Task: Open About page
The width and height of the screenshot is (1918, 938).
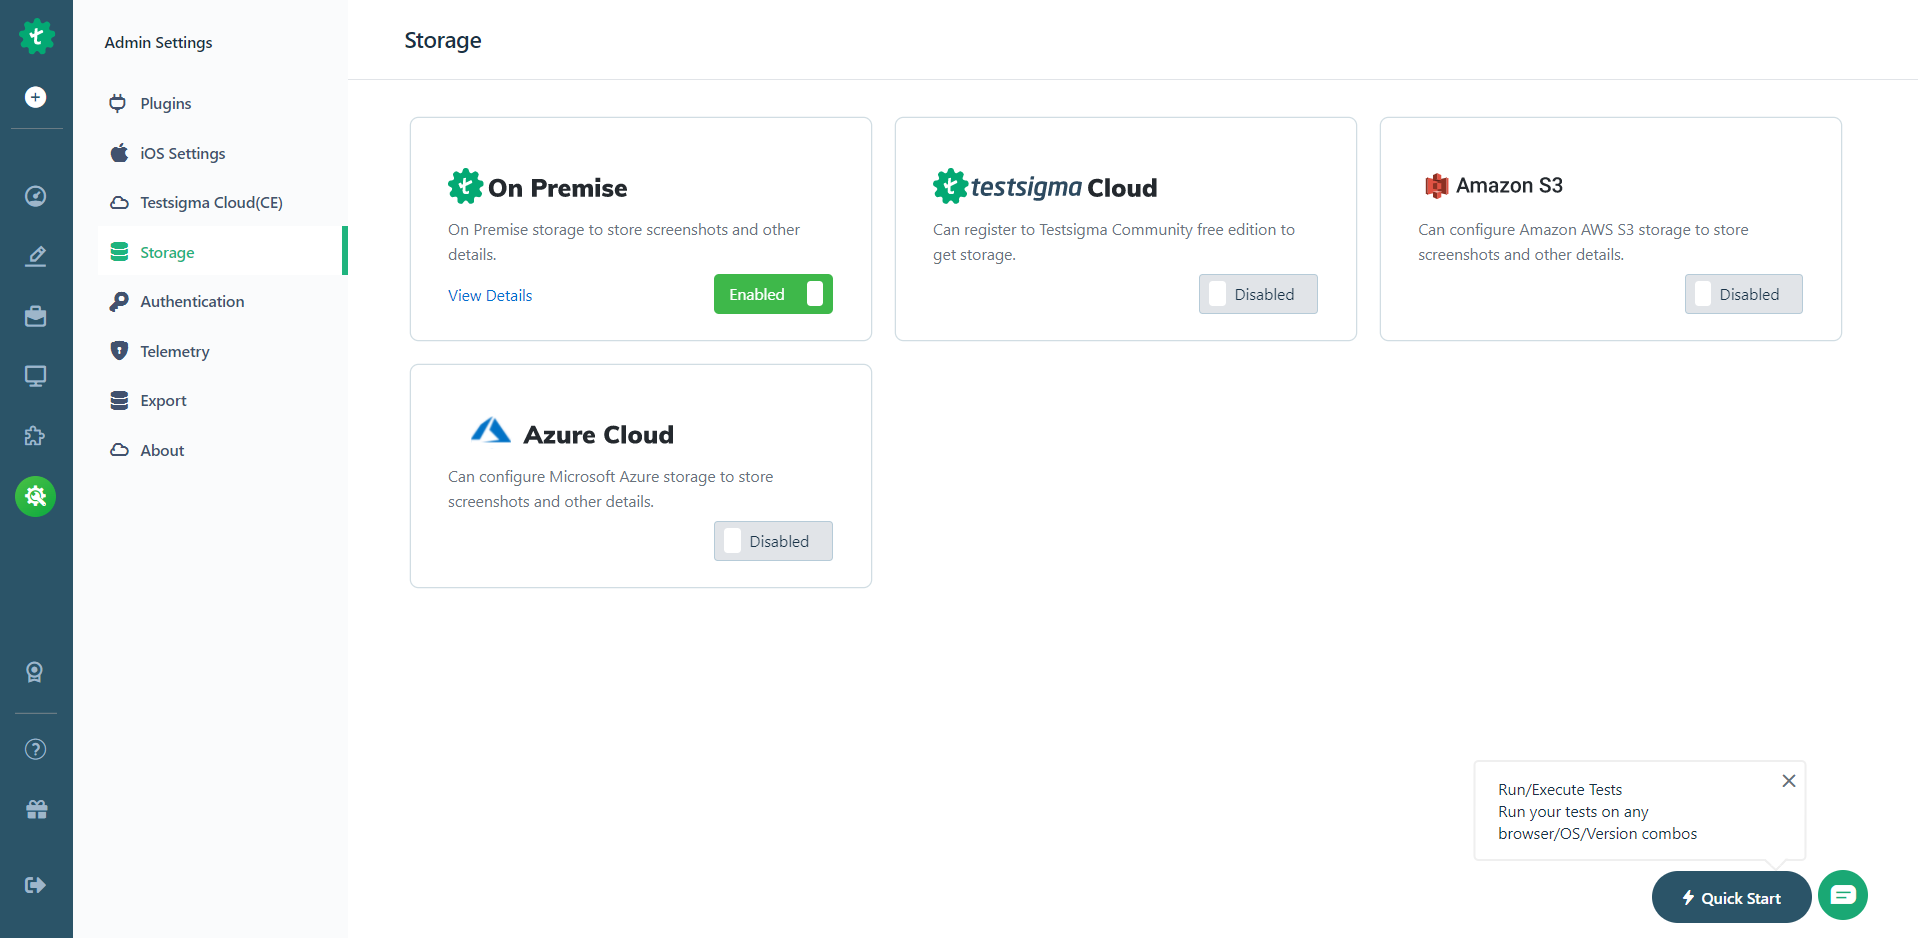Action: [222, 450]
